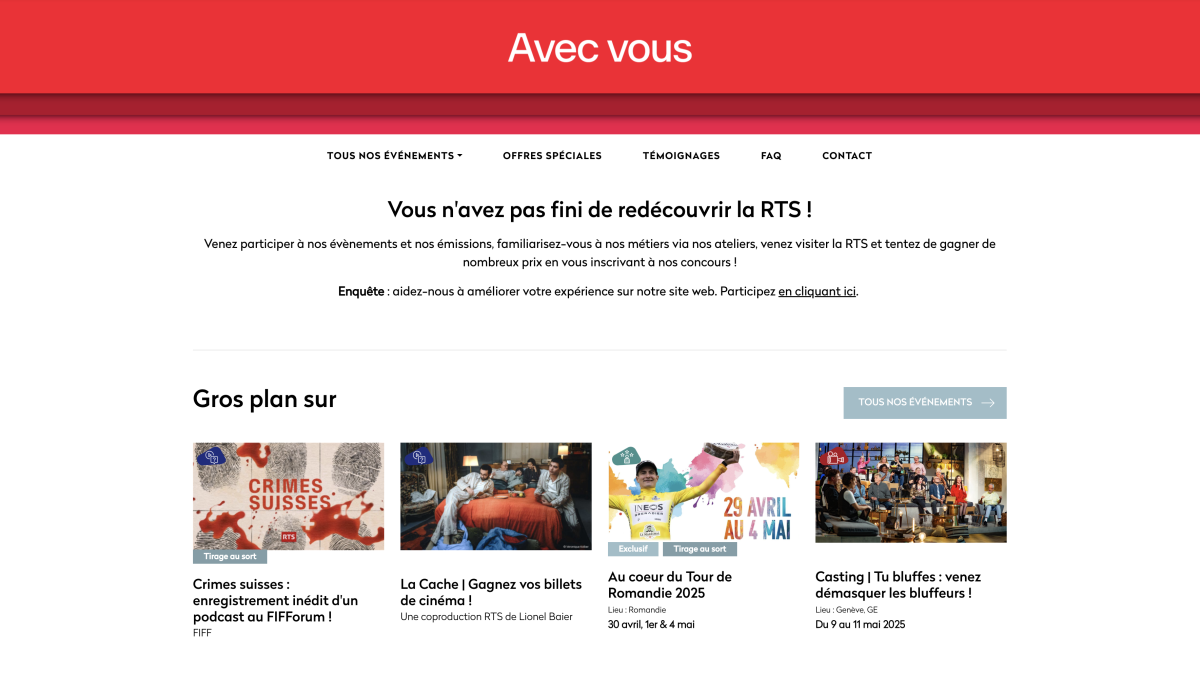Viewport: 1200px width, 674px height.
Task: Follow the 'en cliquant ici' survey link
Action: click(x=817, y=292)
